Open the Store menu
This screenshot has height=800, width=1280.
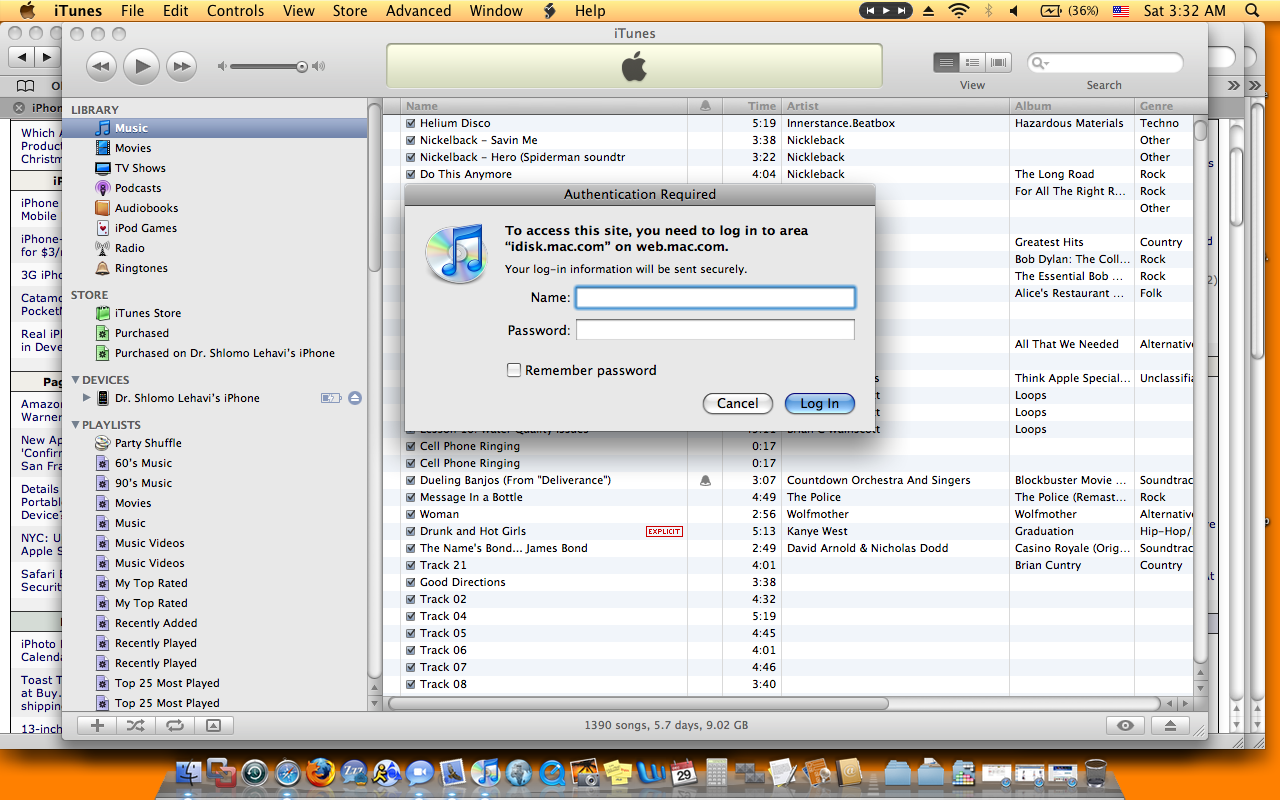click(350, 11)
